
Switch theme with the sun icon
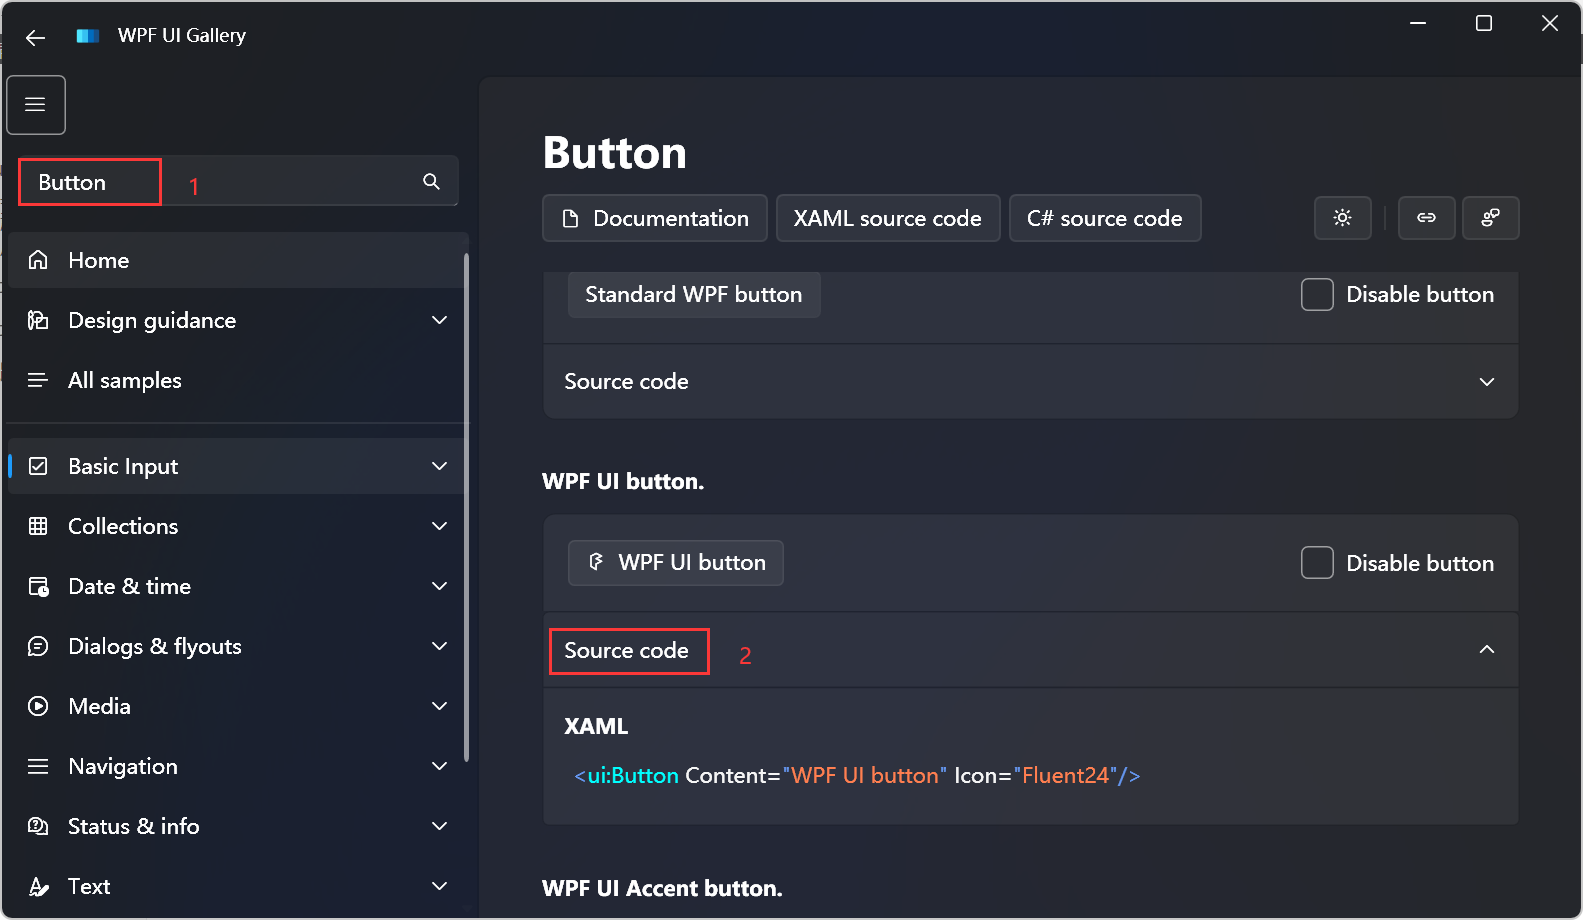click(1342, 218)
